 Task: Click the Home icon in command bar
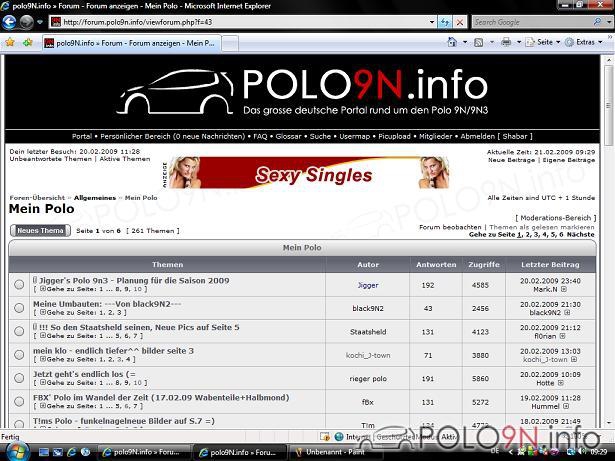coord(452,42)
